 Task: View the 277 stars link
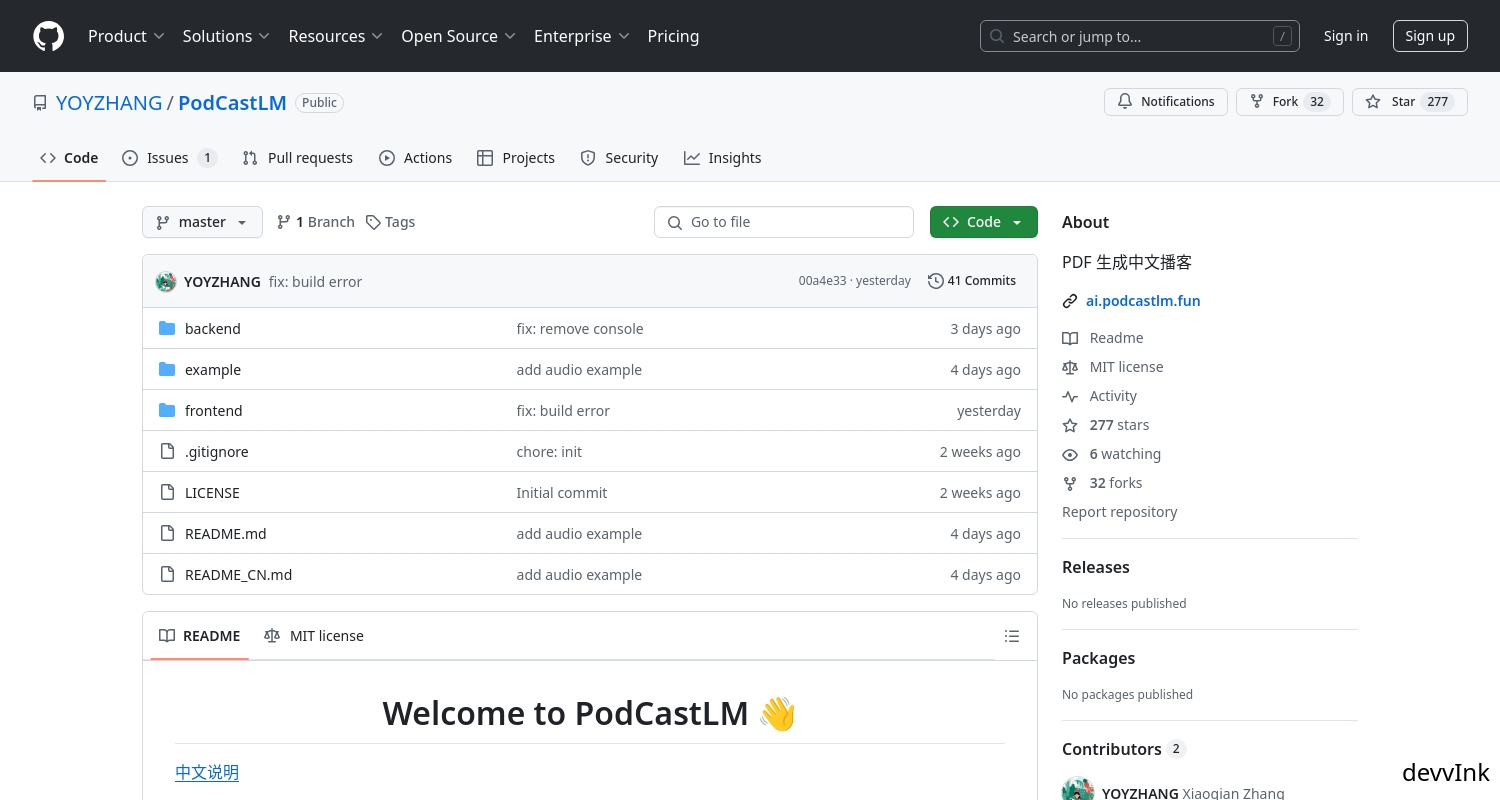pyautogui.click(x=1106, y=425)
